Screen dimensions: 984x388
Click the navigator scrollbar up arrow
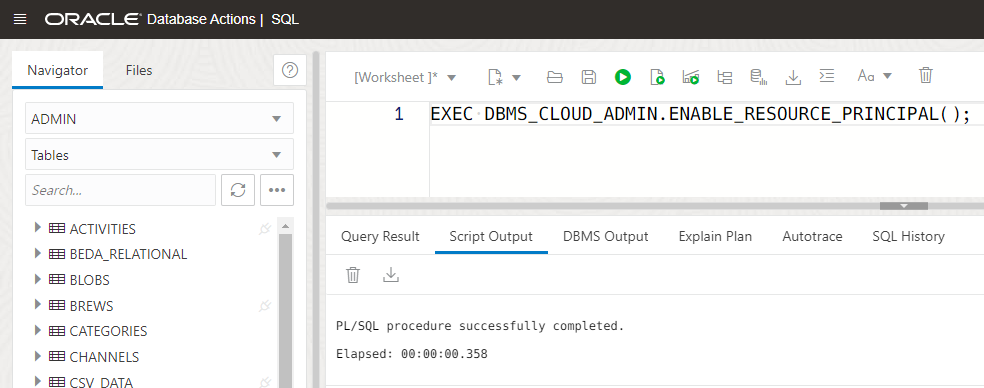tap(285, 226)
